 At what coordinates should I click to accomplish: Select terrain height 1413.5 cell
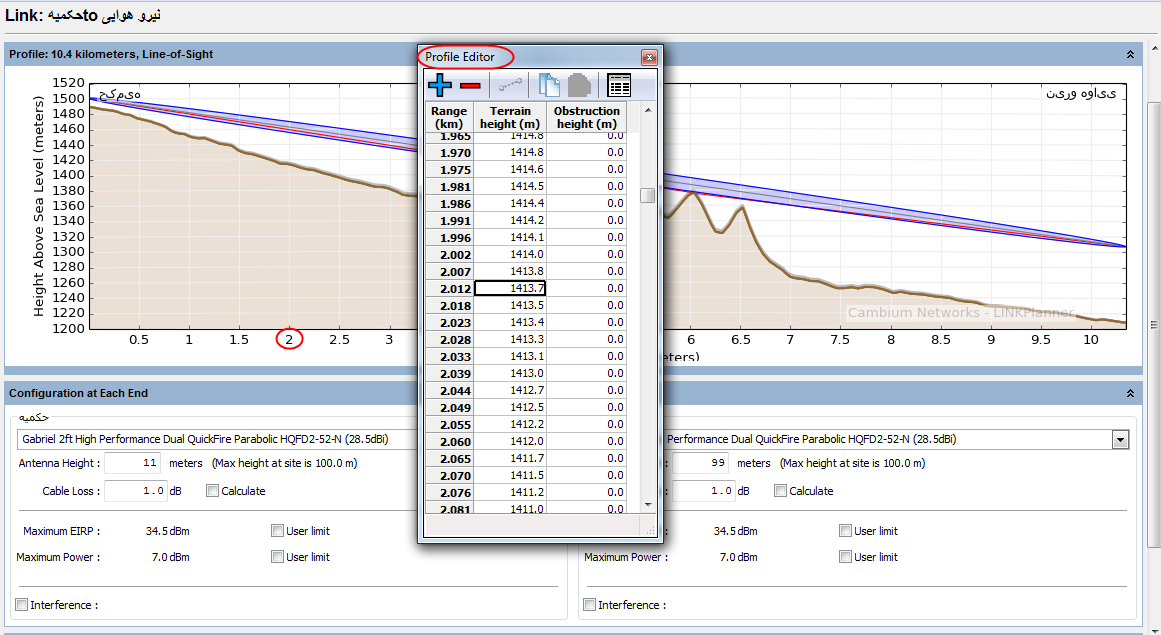(509, 305)
